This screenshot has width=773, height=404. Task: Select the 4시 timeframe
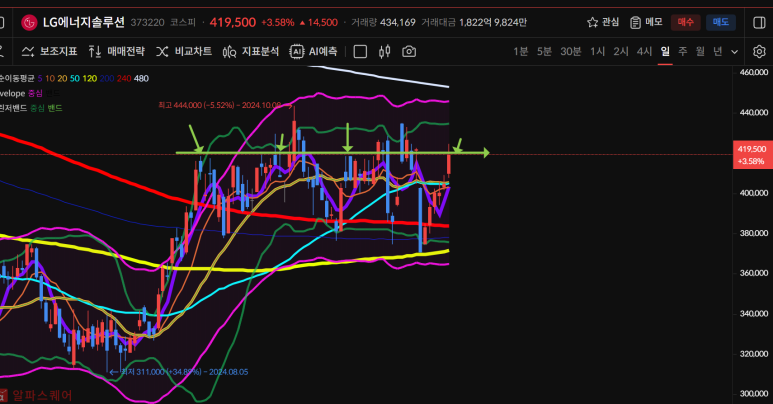(x=644, y=51)
